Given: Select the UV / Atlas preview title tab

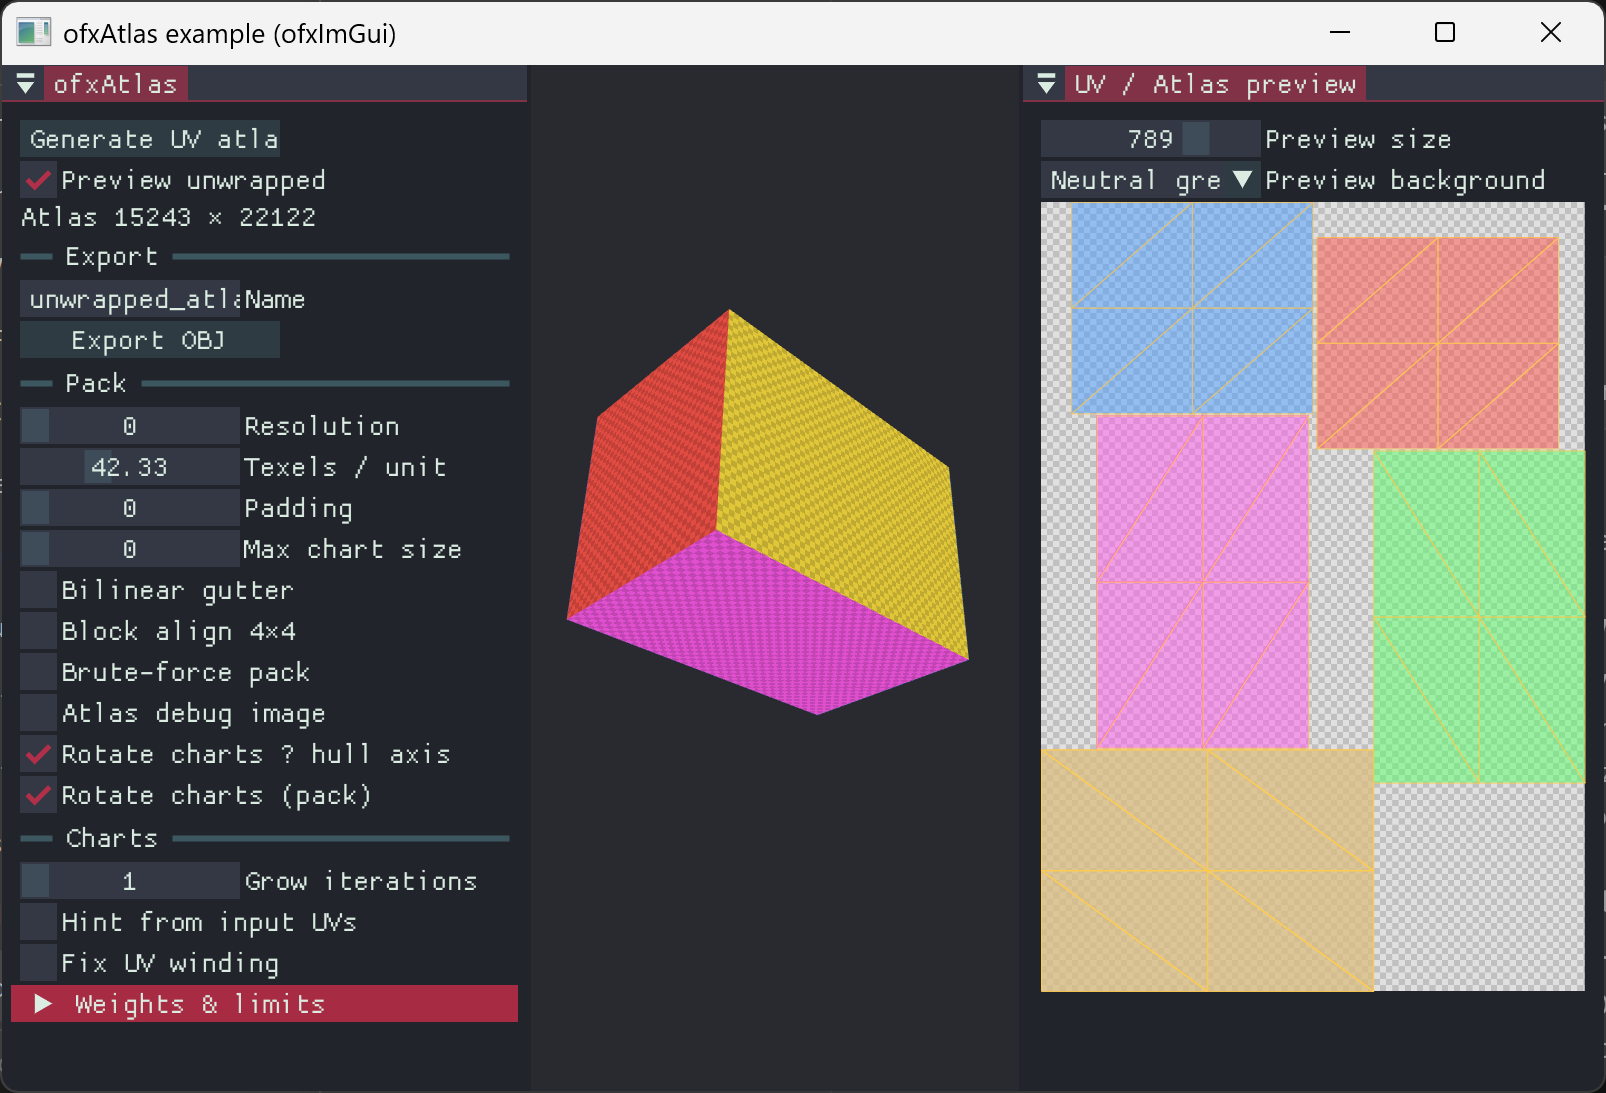Looking at the screenshot, I should [x=1215, y=84].
